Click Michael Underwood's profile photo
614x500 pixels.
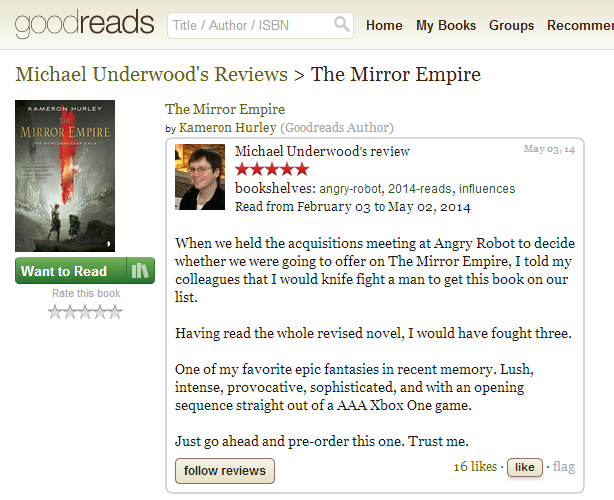pos(200,177)
